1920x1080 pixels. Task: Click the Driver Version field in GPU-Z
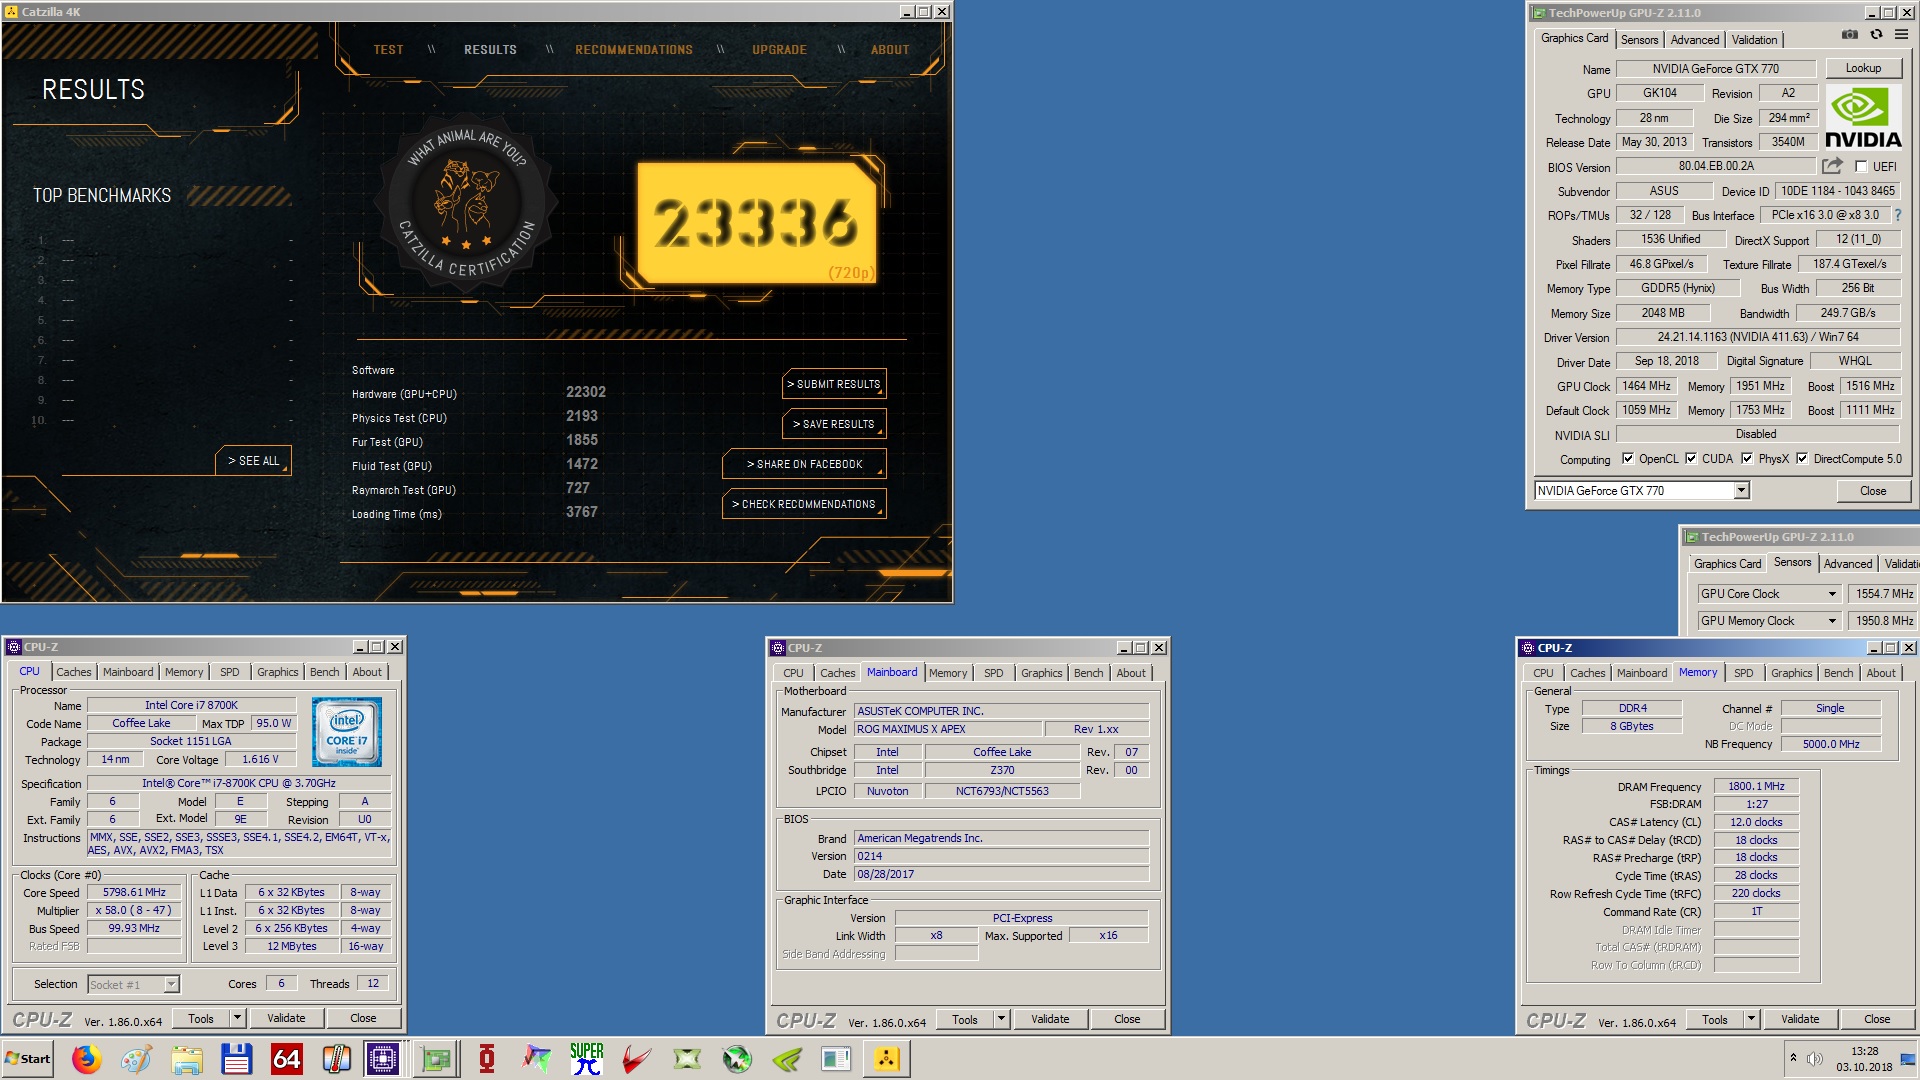click(1757, 337)
